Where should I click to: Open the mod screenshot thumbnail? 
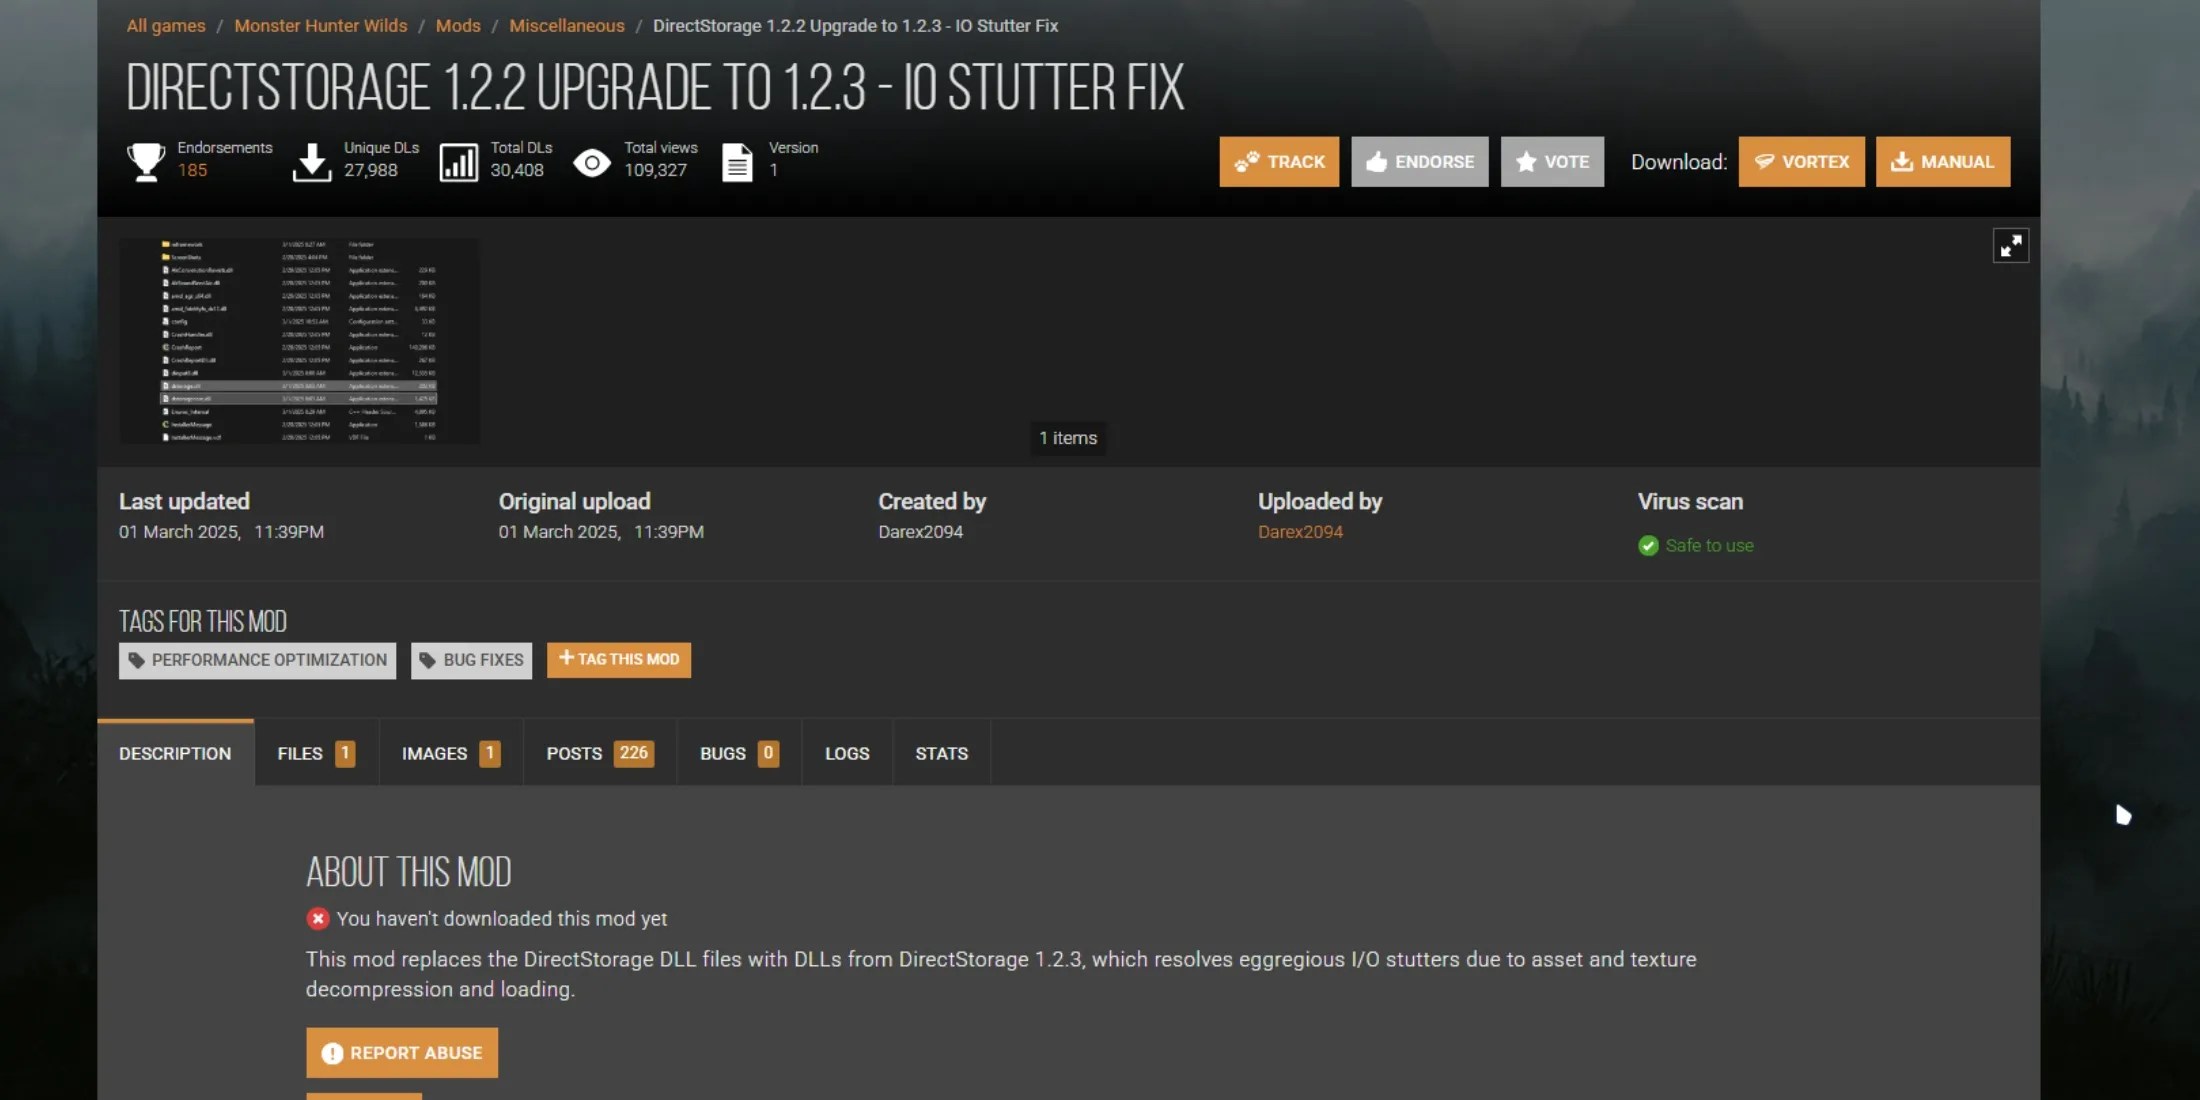coord(299,341)
